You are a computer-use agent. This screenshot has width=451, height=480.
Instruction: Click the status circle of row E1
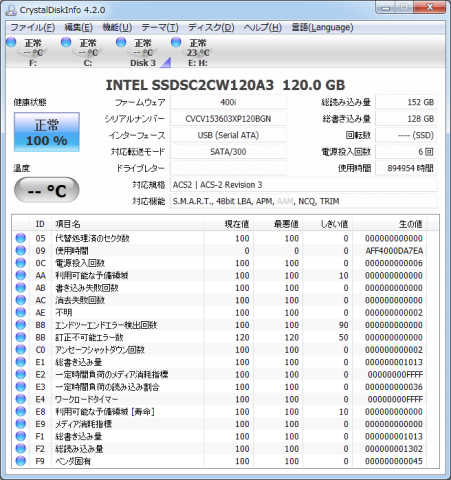[21, 362]
